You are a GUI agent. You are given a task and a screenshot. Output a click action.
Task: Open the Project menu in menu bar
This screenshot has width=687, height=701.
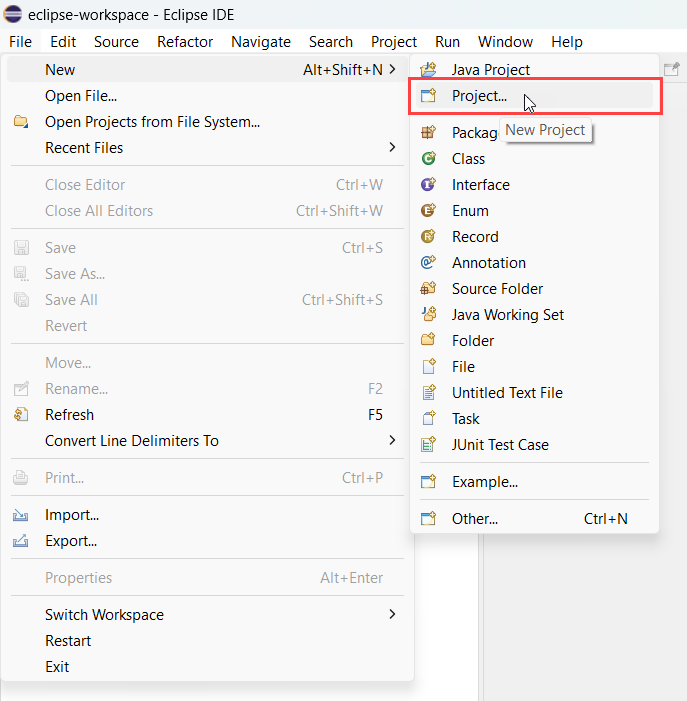tap(394, 42)
